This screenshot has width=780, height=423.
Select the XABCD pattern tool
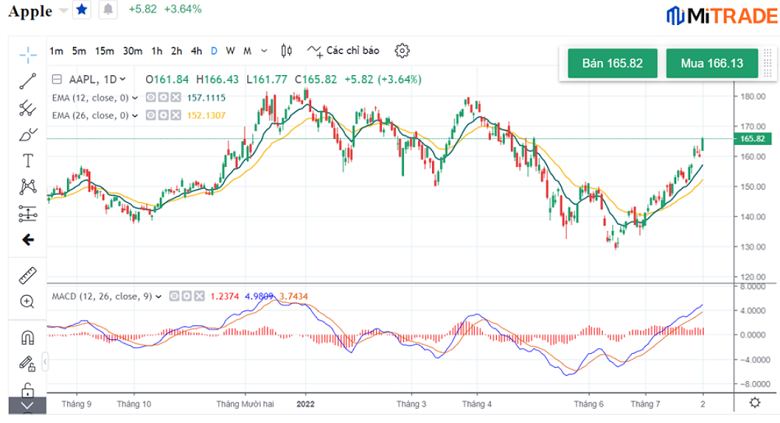[x=28, y=187]
